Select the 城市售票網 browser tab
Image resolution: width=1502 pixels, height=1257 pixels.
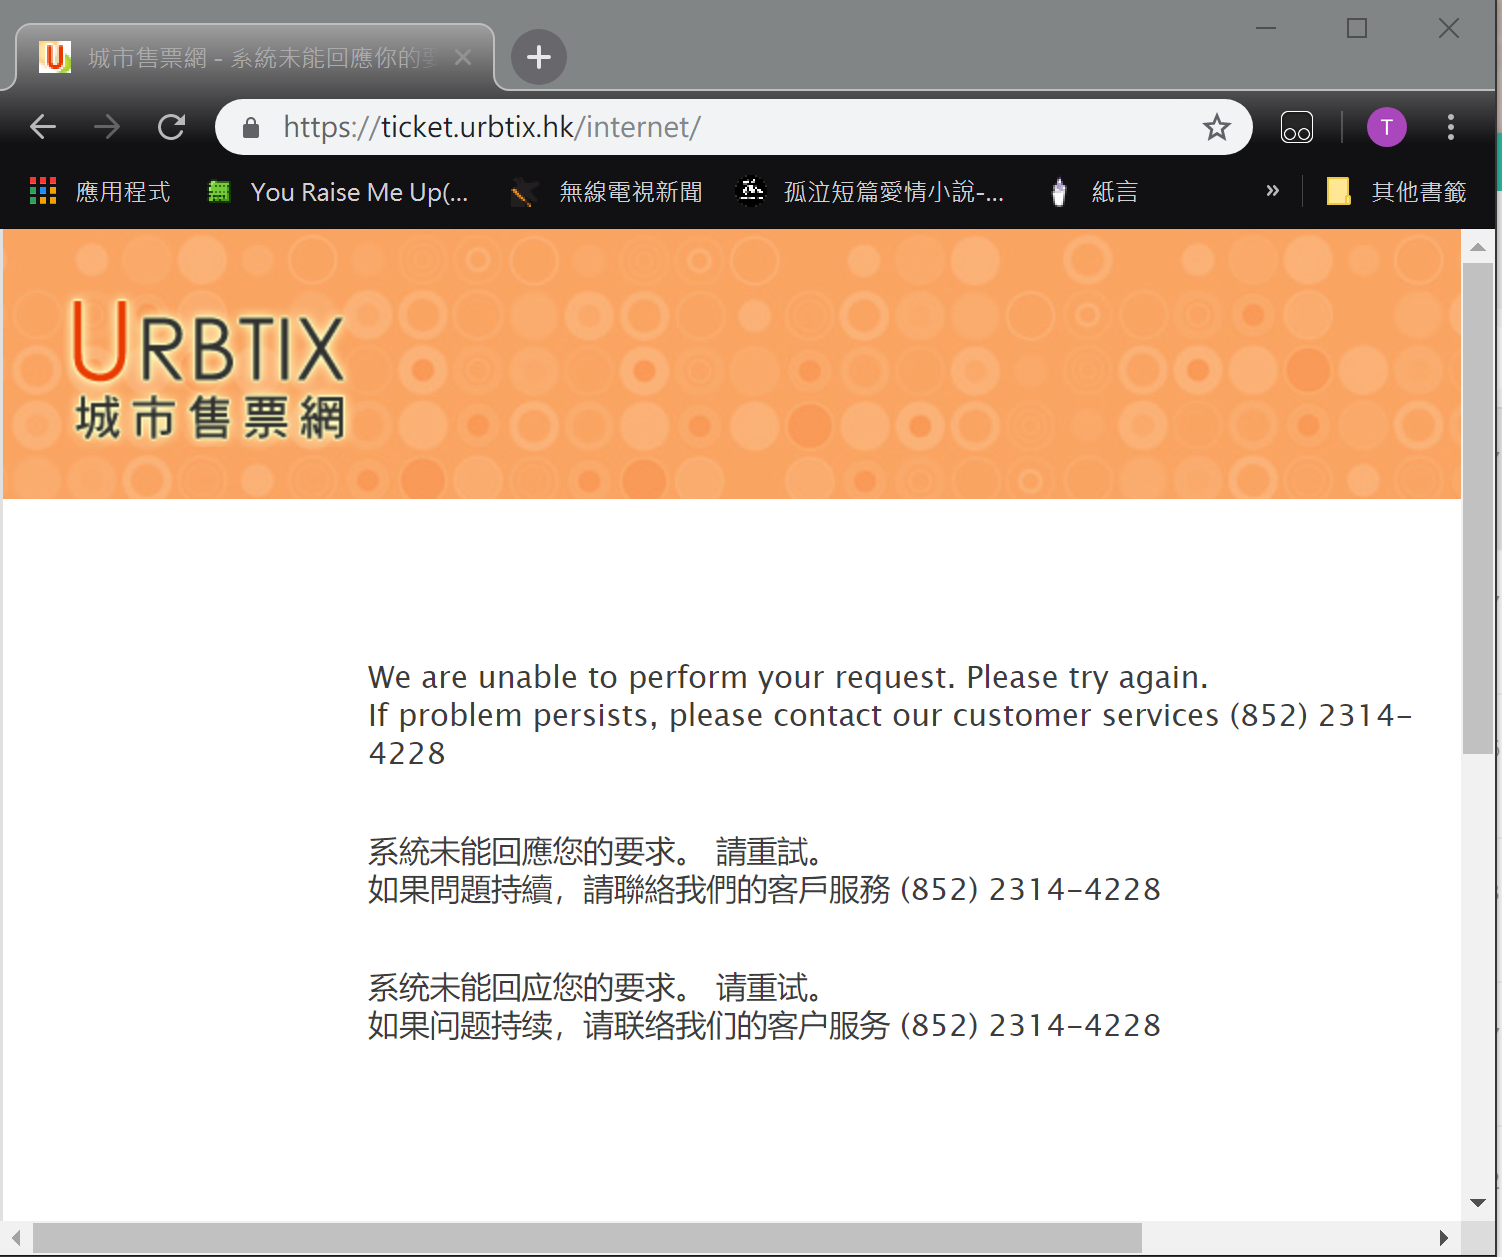255,57
